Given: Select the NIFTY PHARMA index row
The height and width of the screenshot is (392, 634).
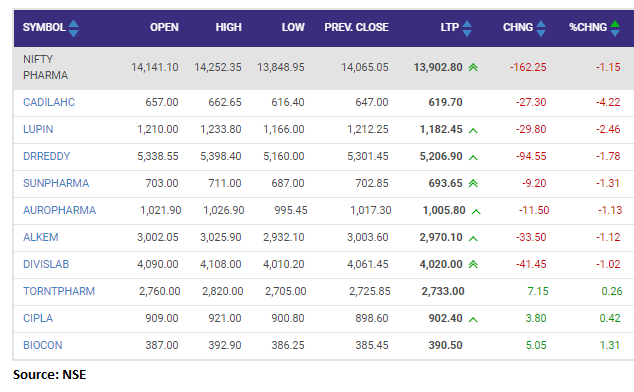Looking at the screenshot, I should (323, 68).
